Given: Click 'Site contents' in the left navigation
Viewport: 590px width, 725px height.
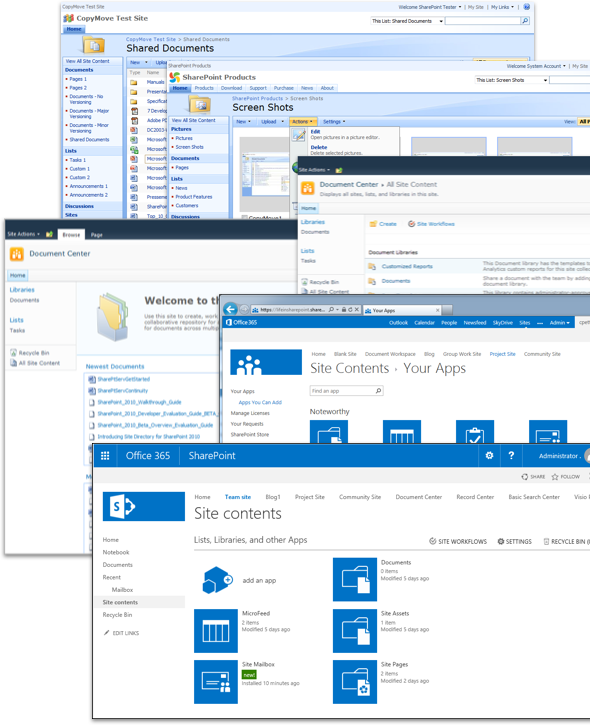Looking at the screenshot, I should [120, 602].
